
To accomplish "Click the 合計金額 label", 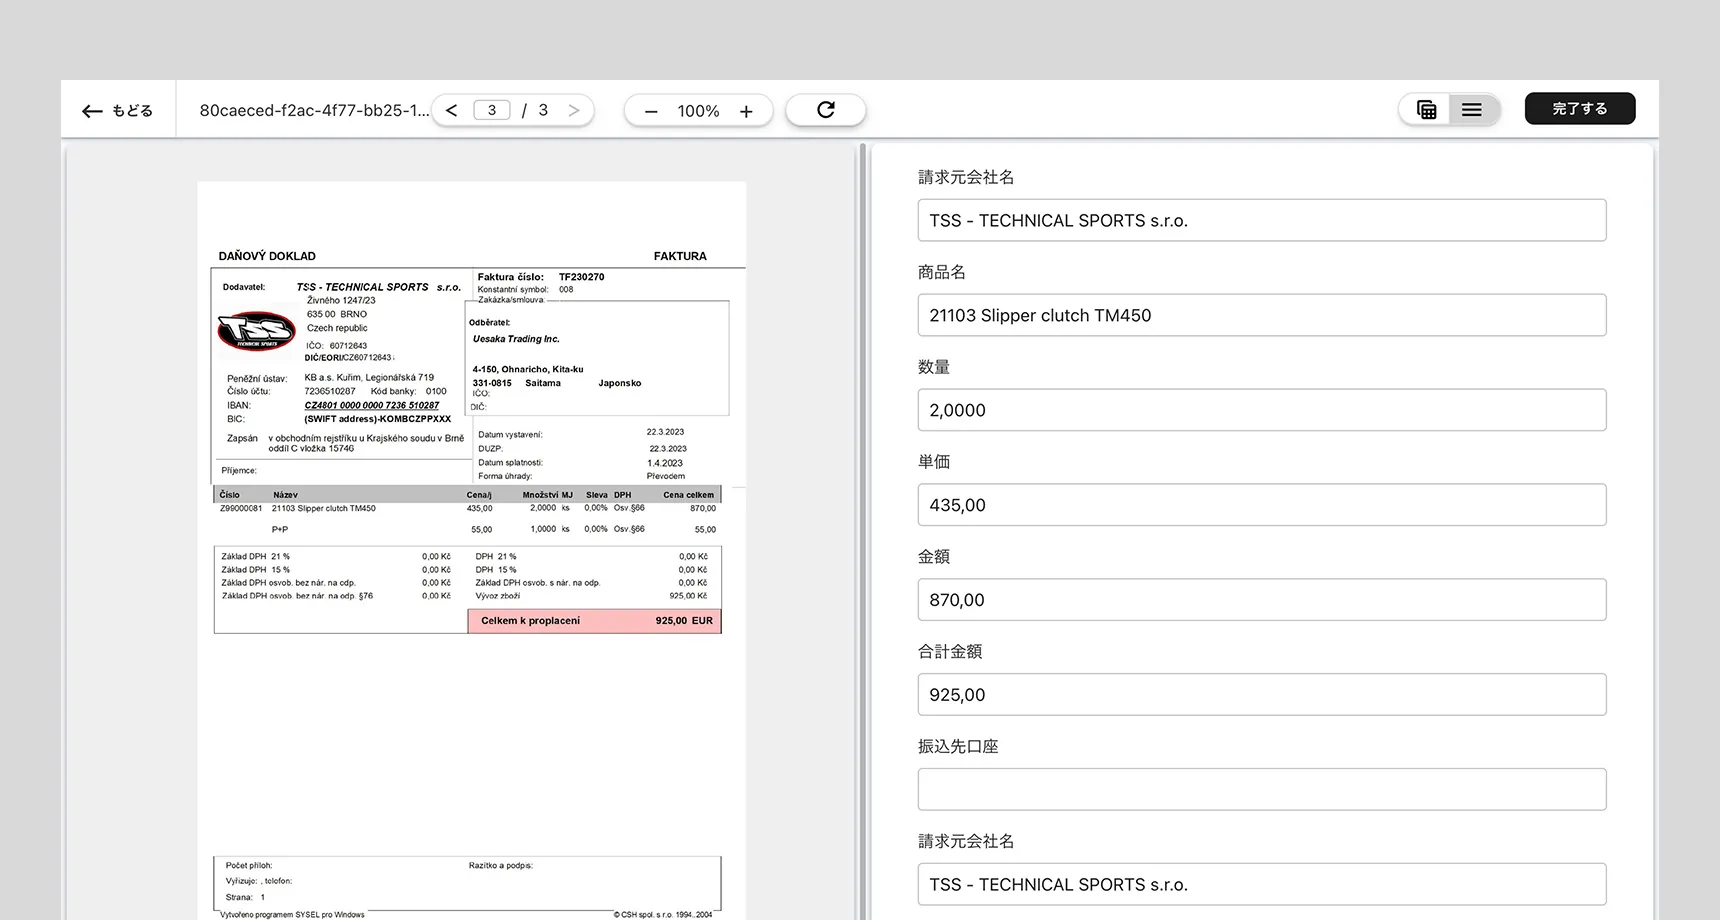I will pyautogui.click(x=950, y=651).
